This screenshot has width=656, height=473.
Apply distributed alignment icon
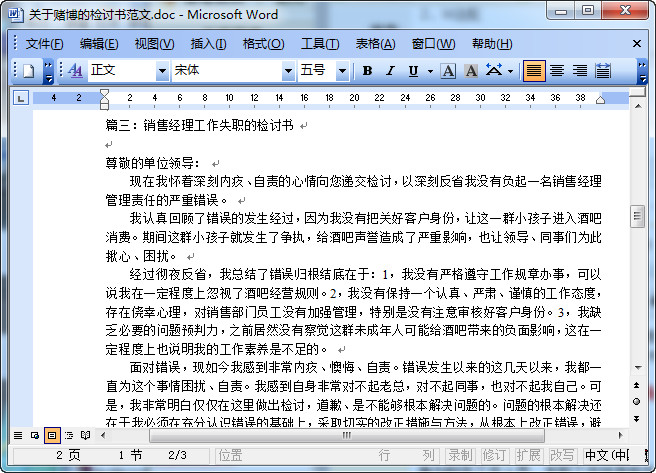[x=603, y=71]
